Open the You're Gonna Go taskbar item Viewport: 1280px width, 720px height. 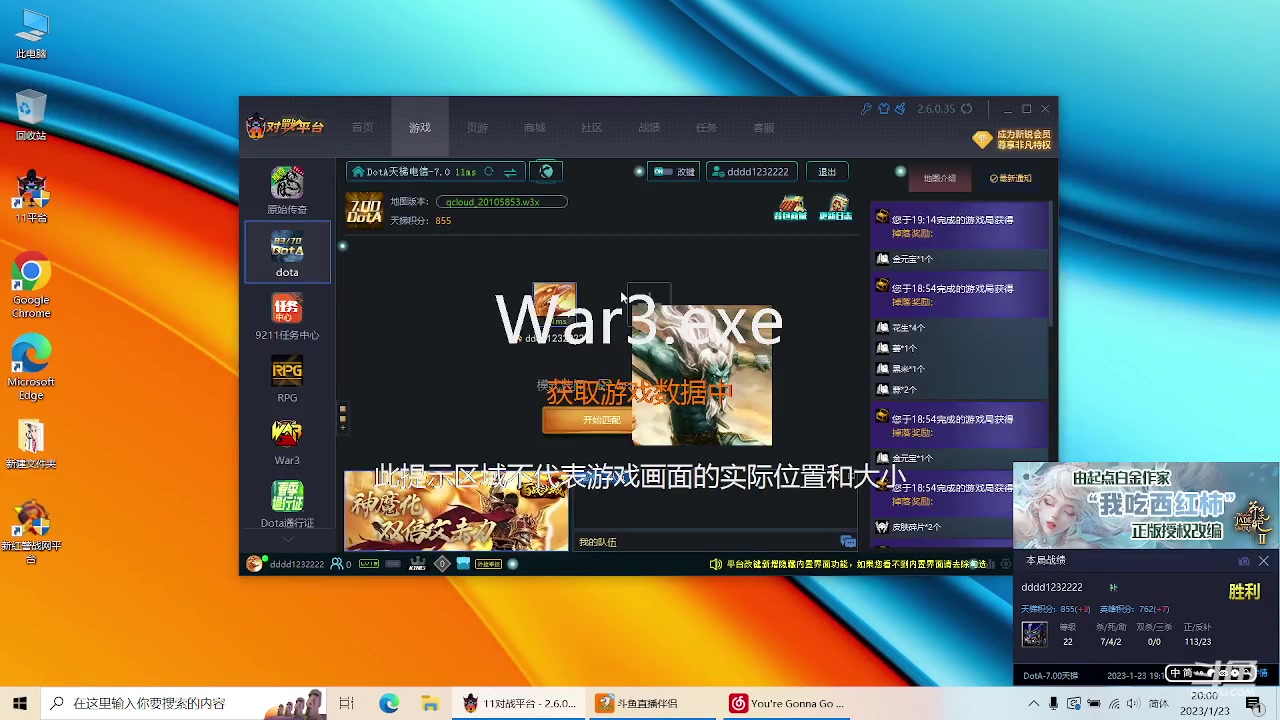(785, 703)
